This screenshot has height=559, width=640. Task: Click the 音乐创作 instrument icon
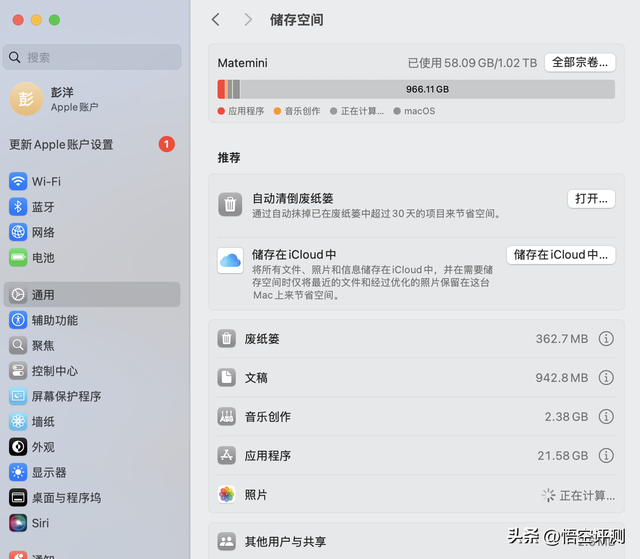point(227,417)
